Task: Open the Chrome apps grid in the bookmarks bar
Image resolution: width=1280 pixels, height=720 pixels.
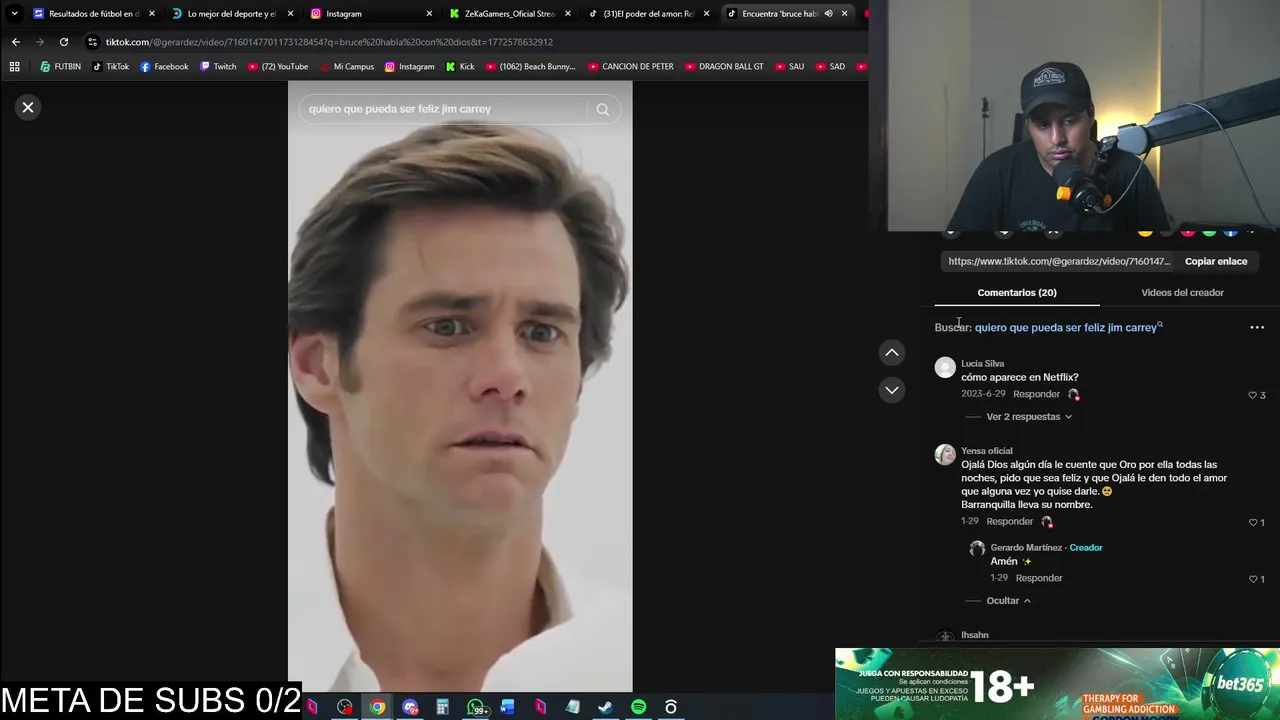Action: (x=14, y=67)
